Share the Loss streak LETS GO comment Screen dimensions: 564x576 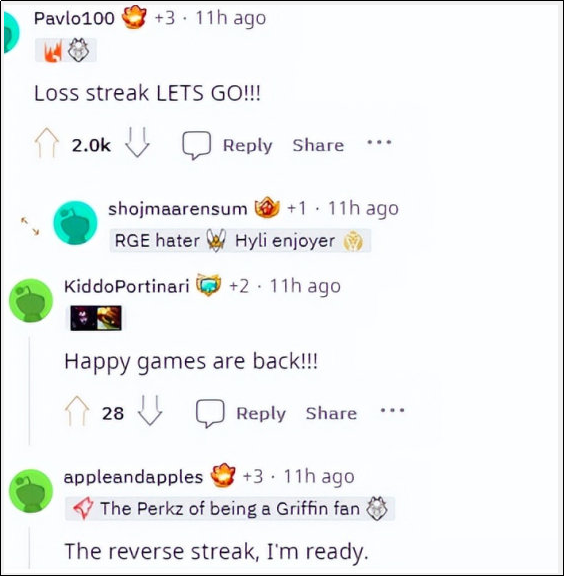(318, 145)
